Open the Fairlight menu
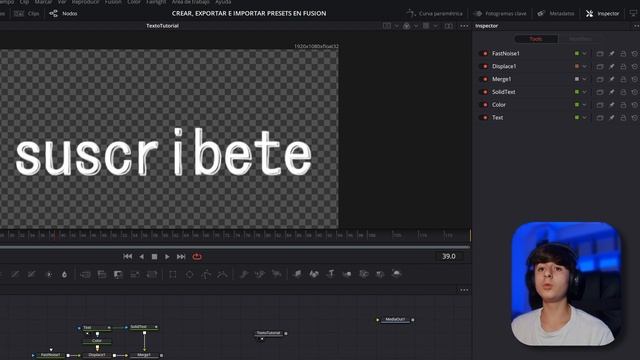 (x=156, y=2)
